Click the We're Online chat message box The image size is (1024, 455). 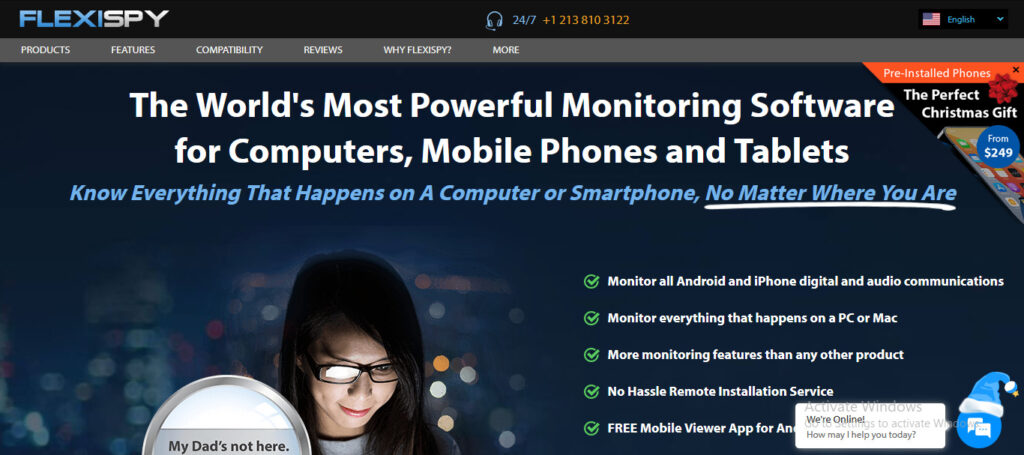click(x=870, y=426)
